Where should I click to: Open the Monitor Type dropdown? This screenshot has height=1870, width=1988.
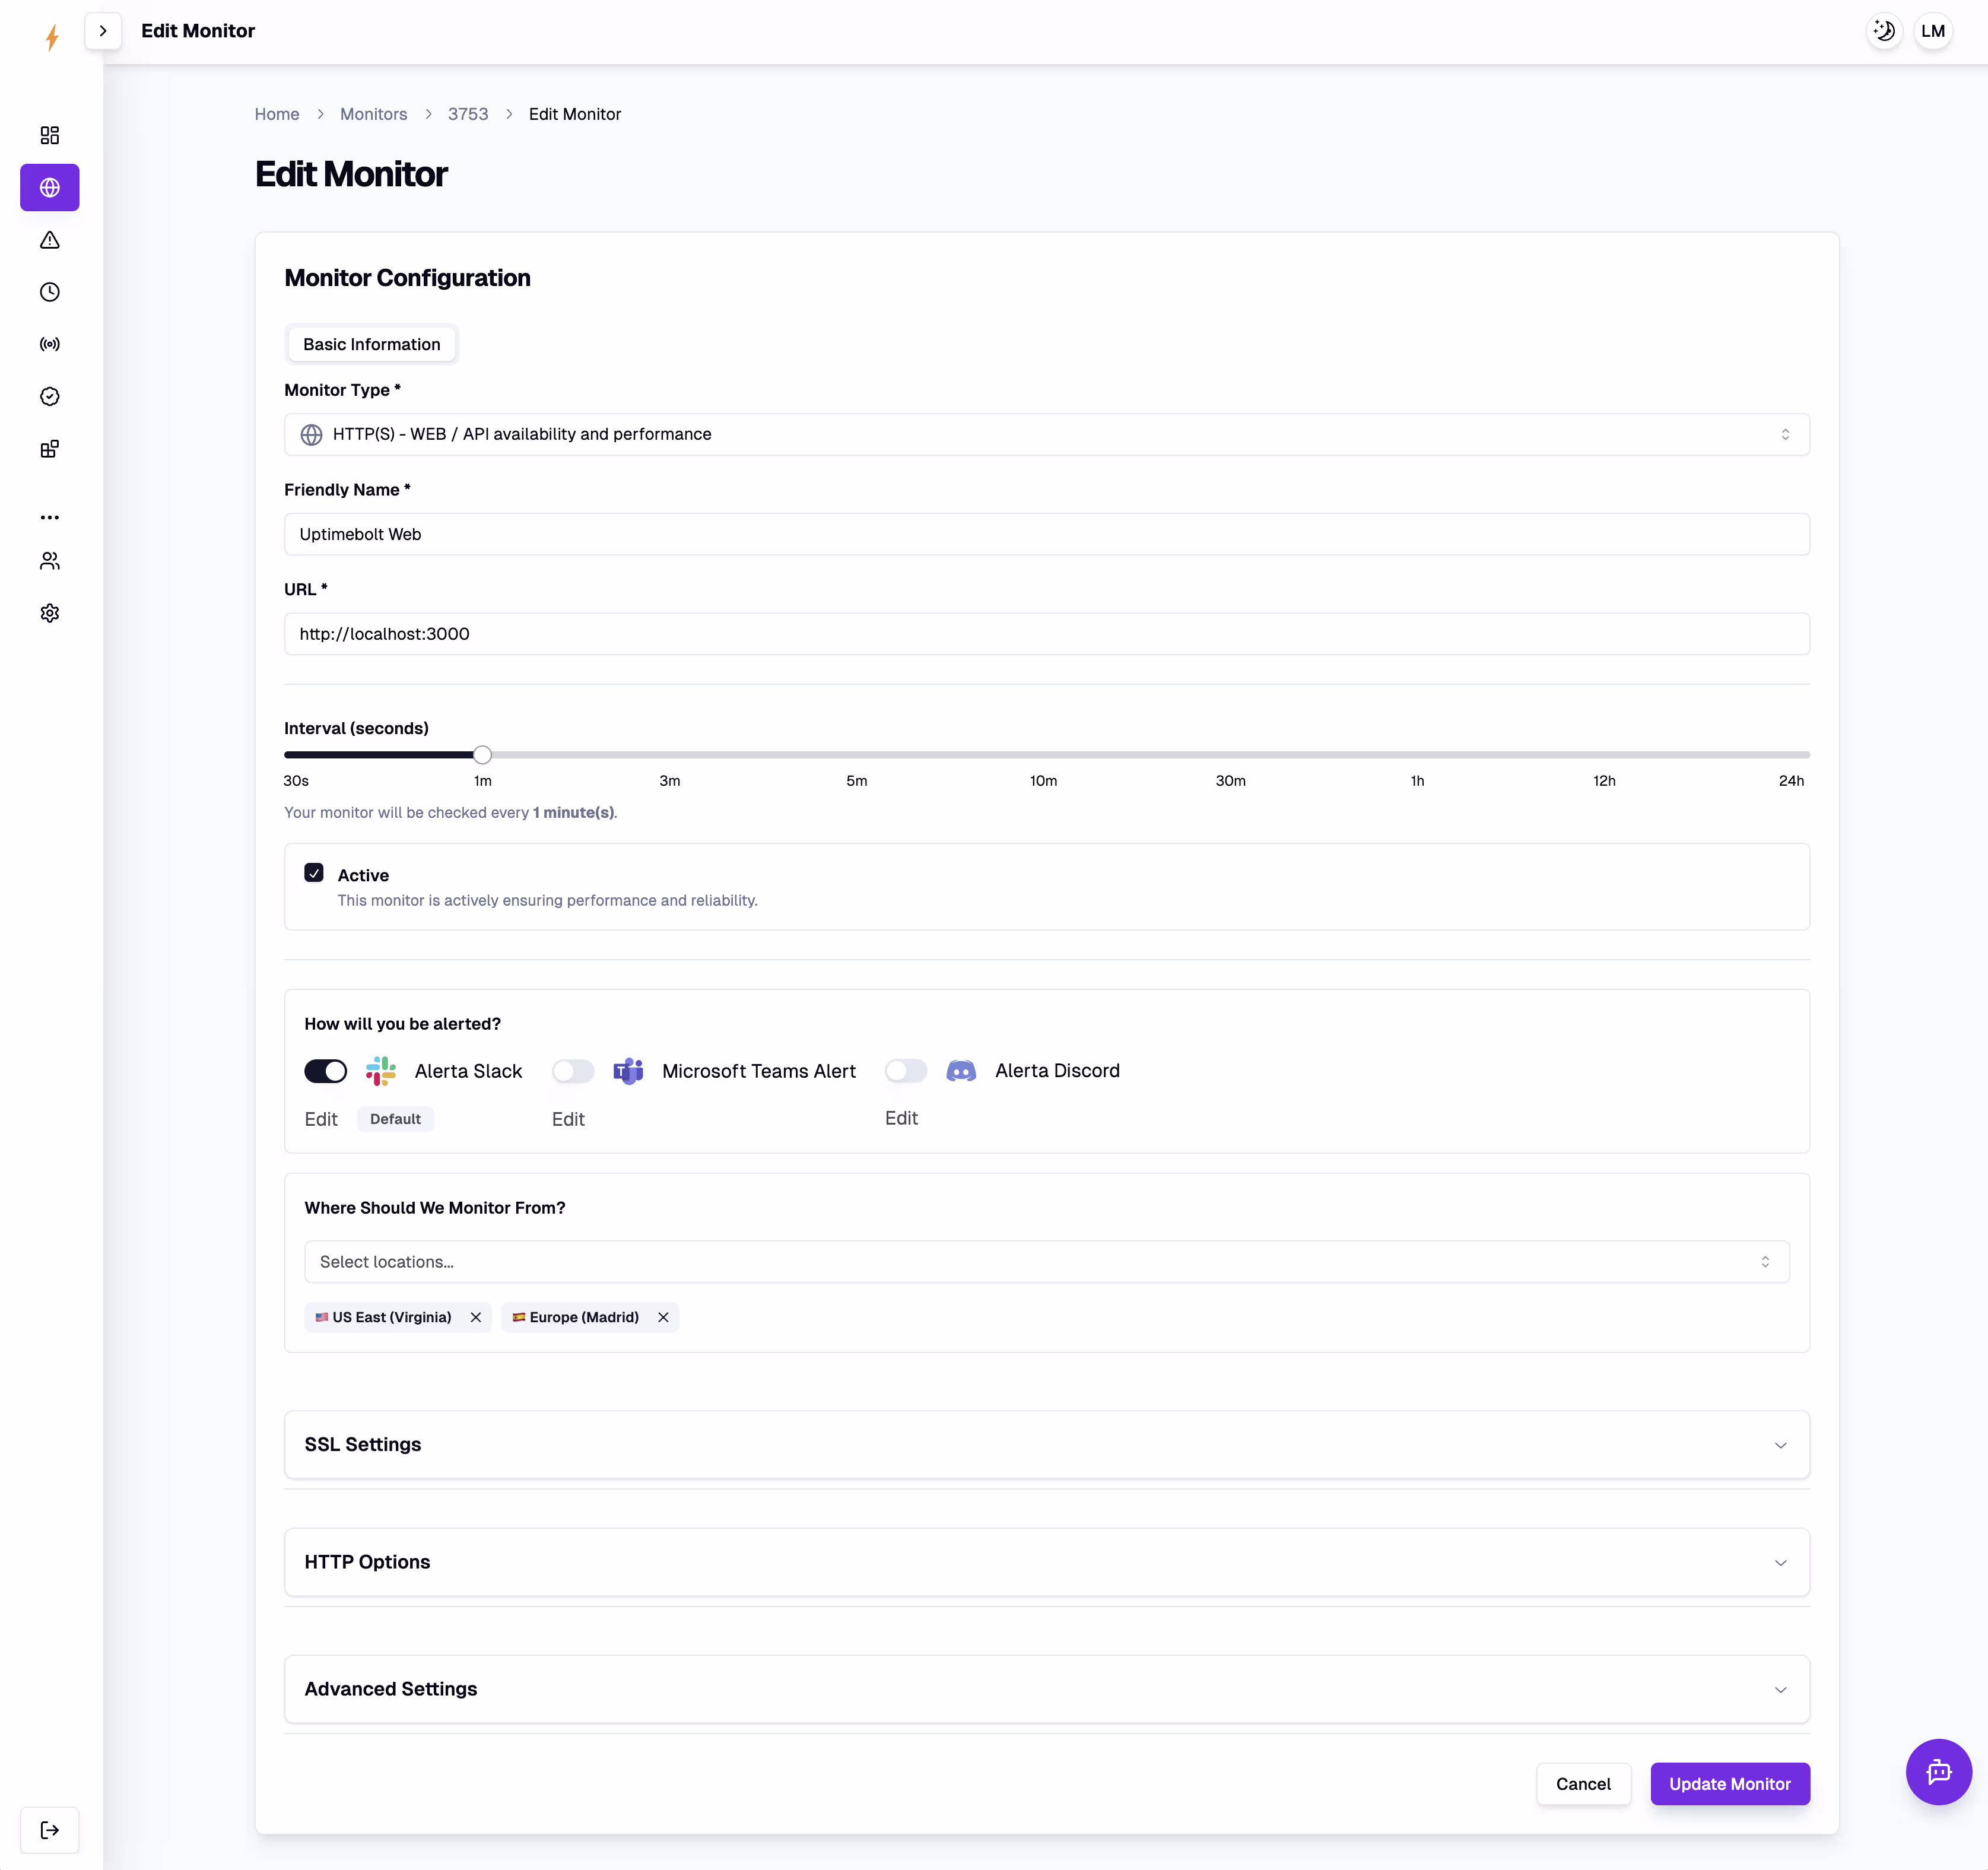pyautogui.click(x=1046, y=434)
